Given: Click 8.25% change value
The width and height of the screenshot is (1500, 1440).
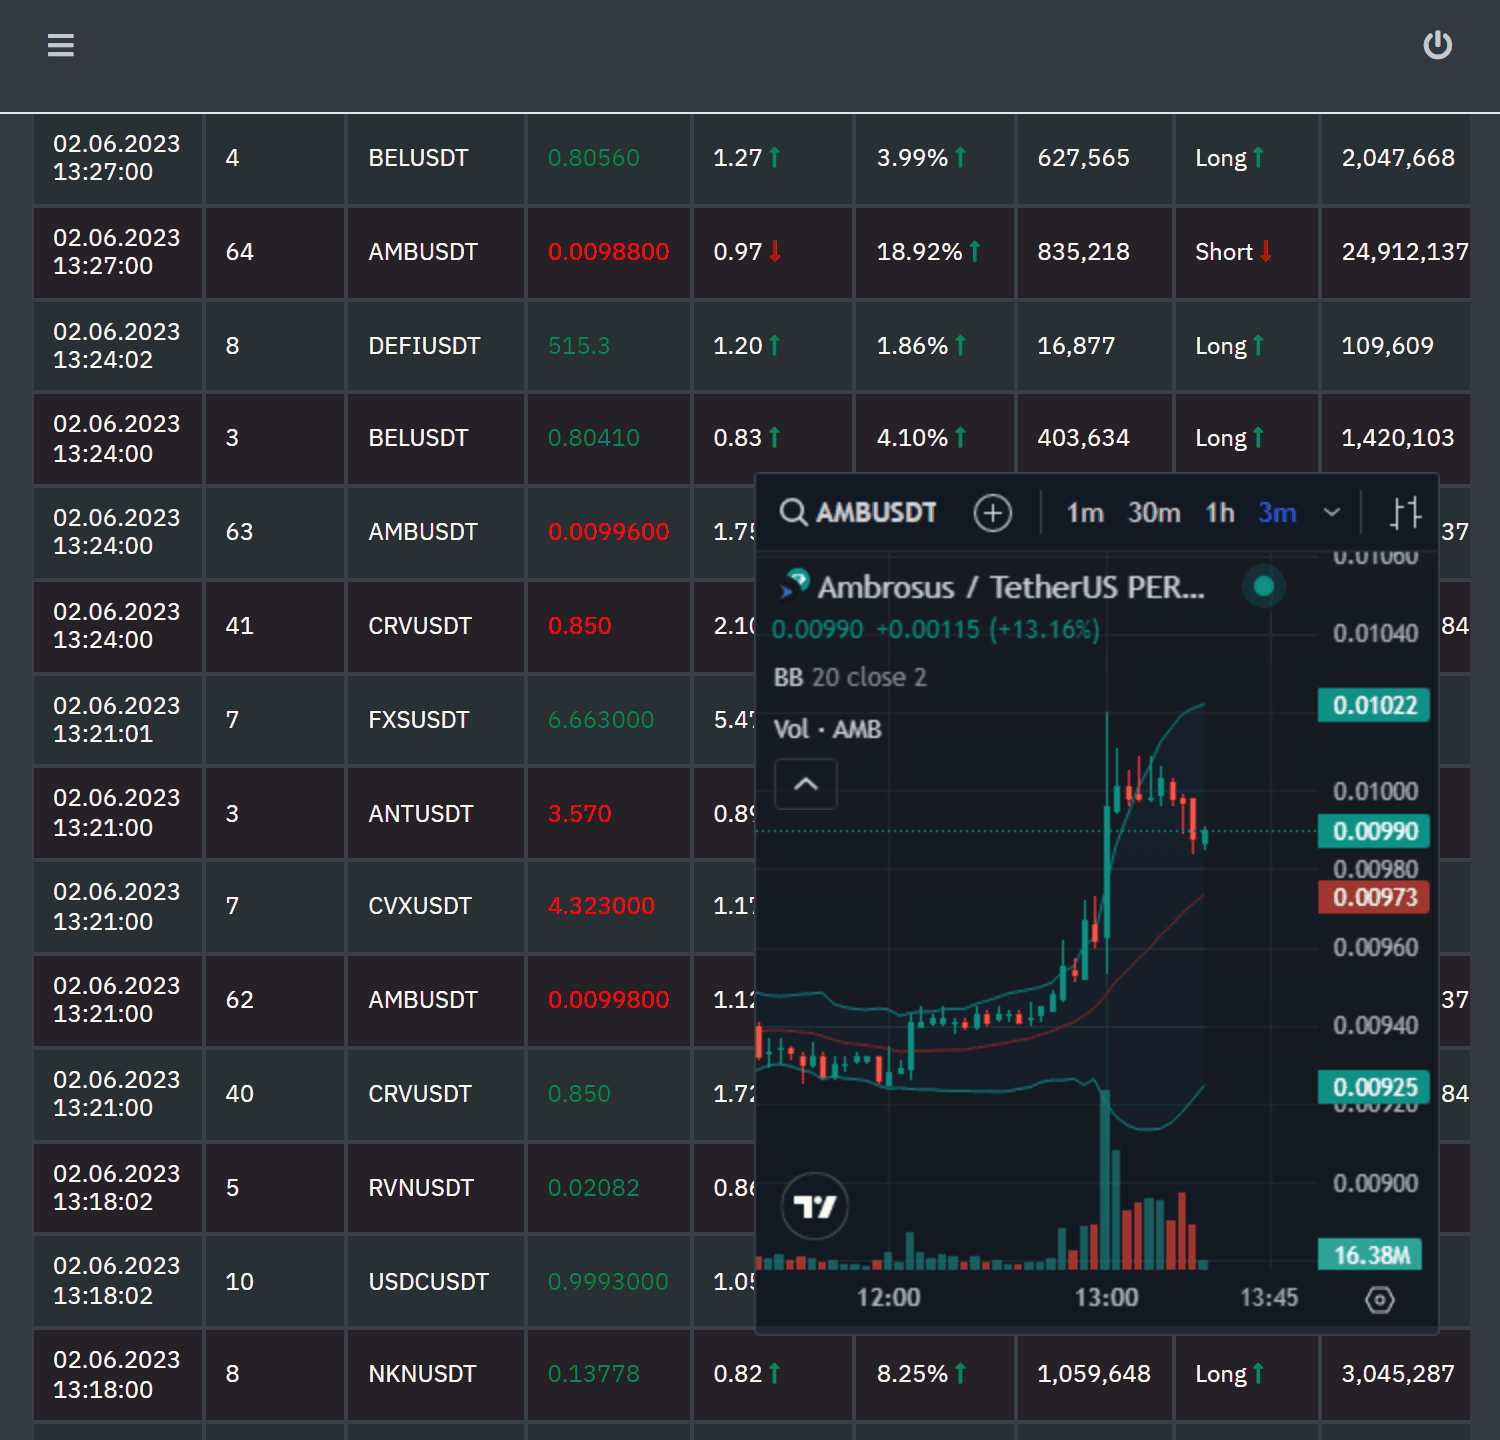Looking at the screenshot, I should point(912,1374).
